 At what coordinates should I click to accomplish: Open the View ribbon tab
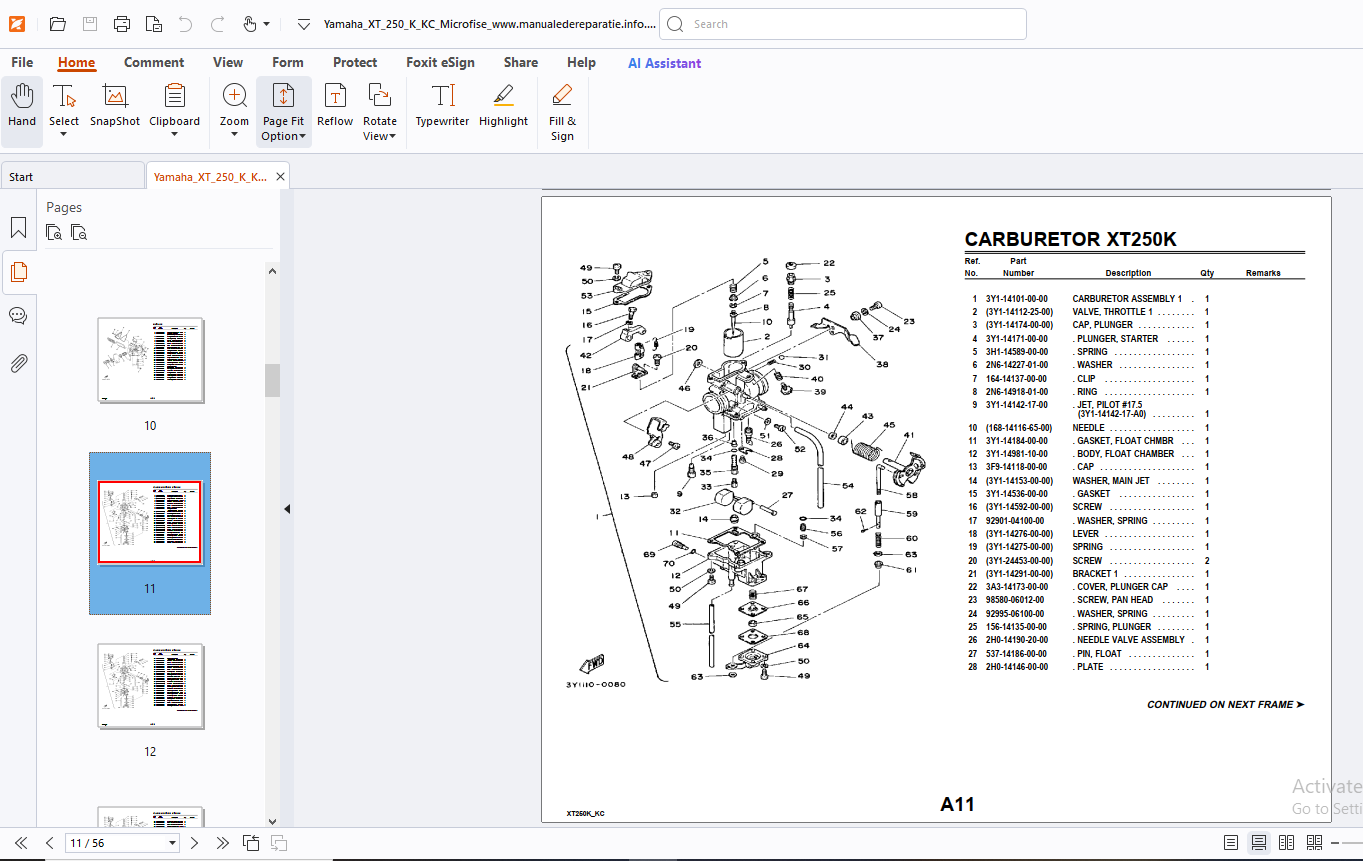[x=228, y=62]
